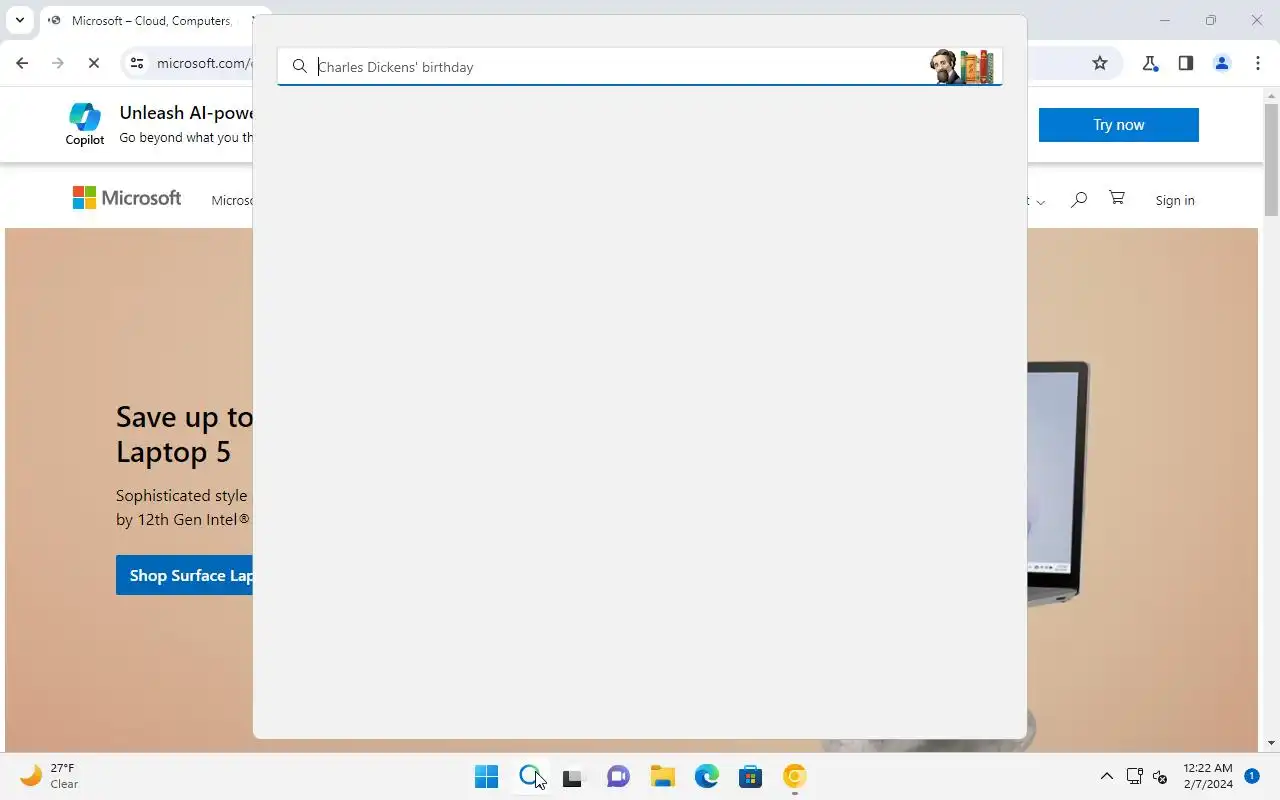Screen dimensions: 1280x800
Task: Launch File Explorer from the taskbar
Action: [x=662, y=776]
